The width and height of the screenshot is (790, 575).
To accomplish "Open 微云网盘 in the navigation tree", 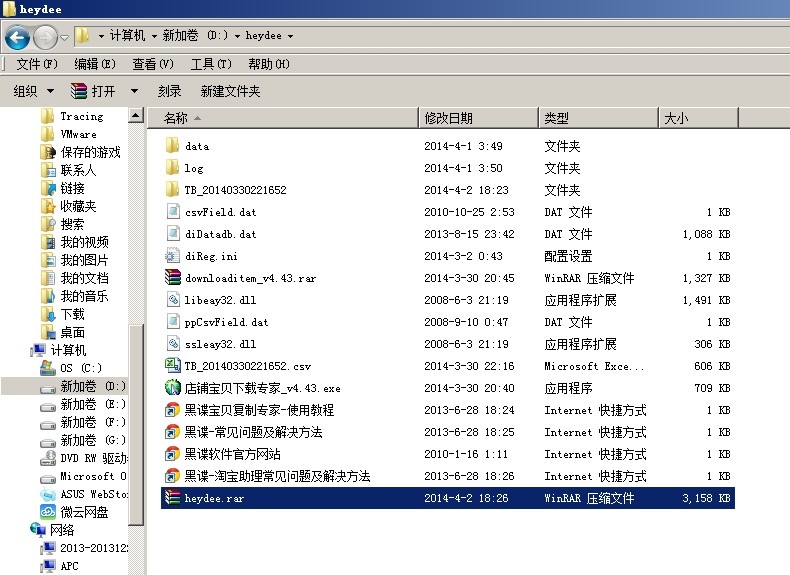I will click(84, 513).
